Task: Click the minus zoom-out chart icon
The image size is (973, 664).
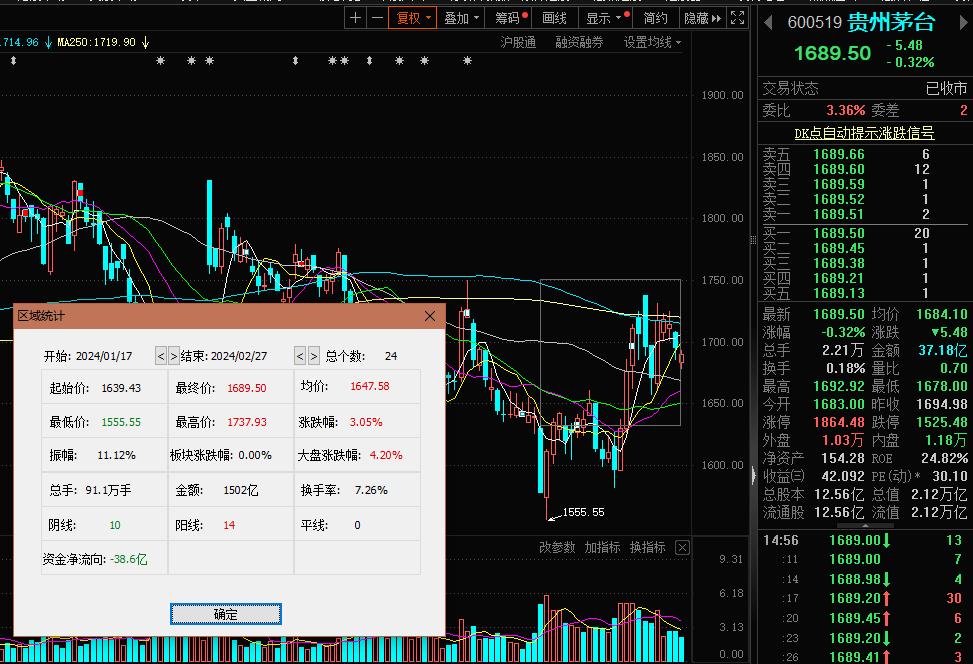Action: coord(377,18)
